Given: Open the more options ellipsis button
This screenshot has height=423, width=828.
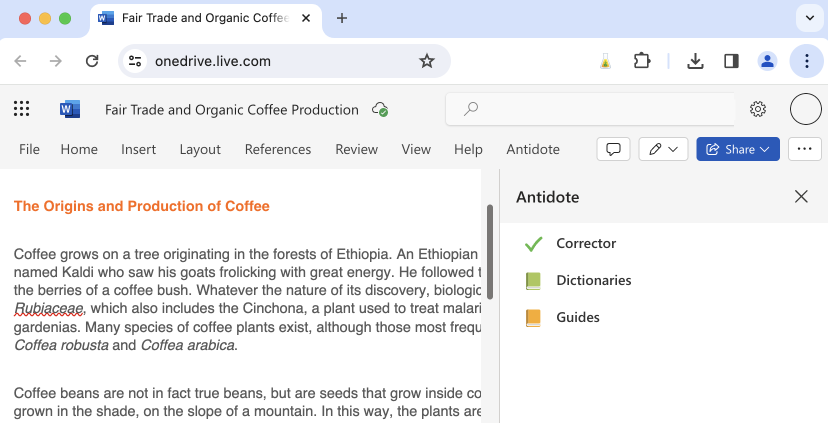Looking at the screenshot, I should pyautogui.click(x=804, y=149).
